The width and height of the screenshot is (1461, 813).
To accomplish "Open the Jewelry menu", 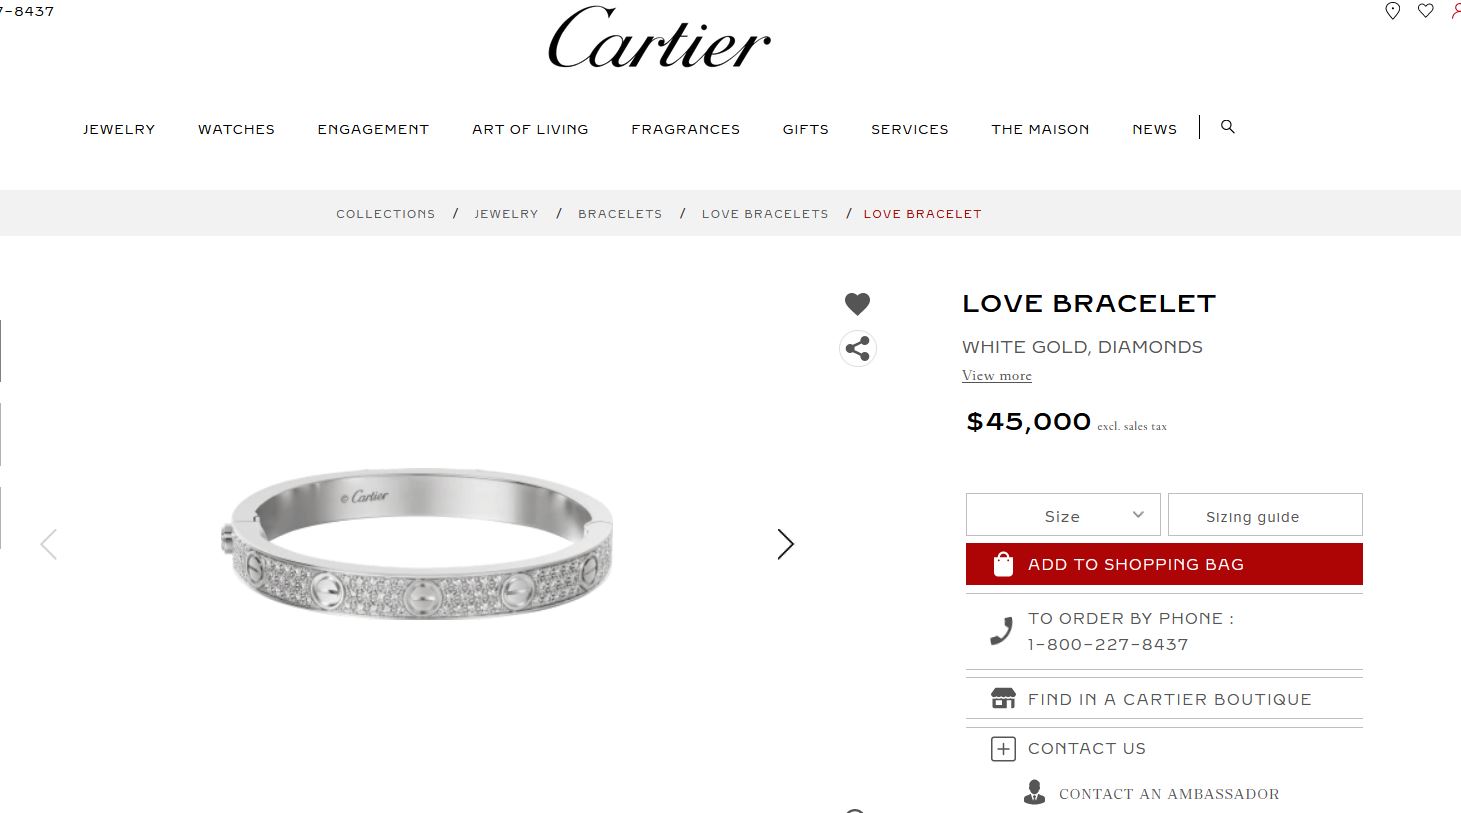I will pyautogui.click(x=119, y=129).
